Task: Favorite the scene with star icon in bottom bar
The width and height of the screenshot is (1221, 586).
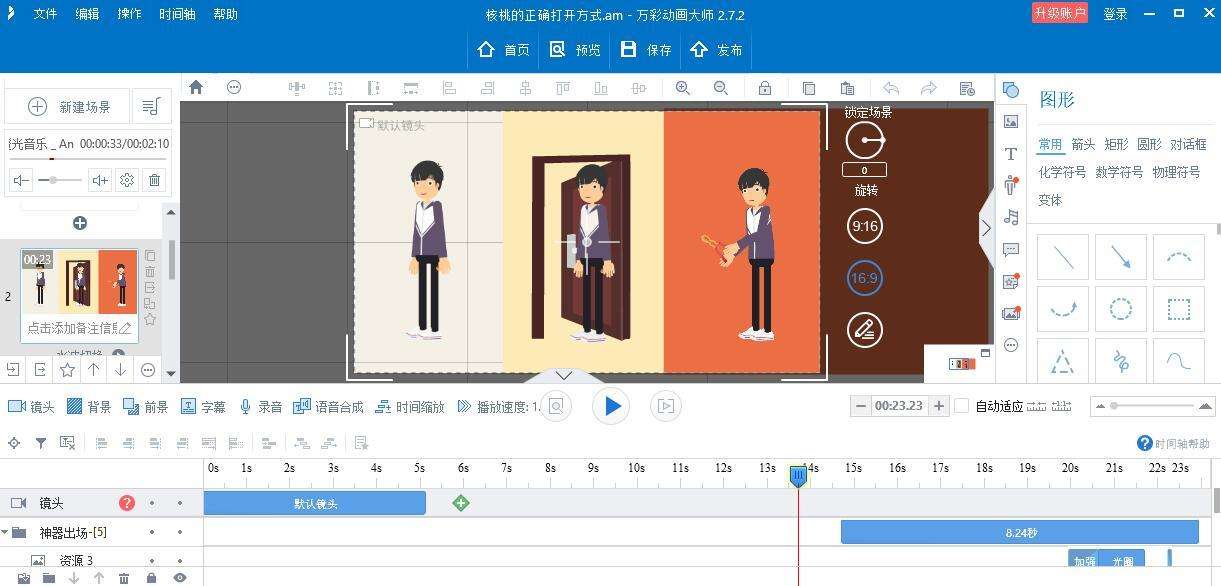Action: tap(67, 370)
